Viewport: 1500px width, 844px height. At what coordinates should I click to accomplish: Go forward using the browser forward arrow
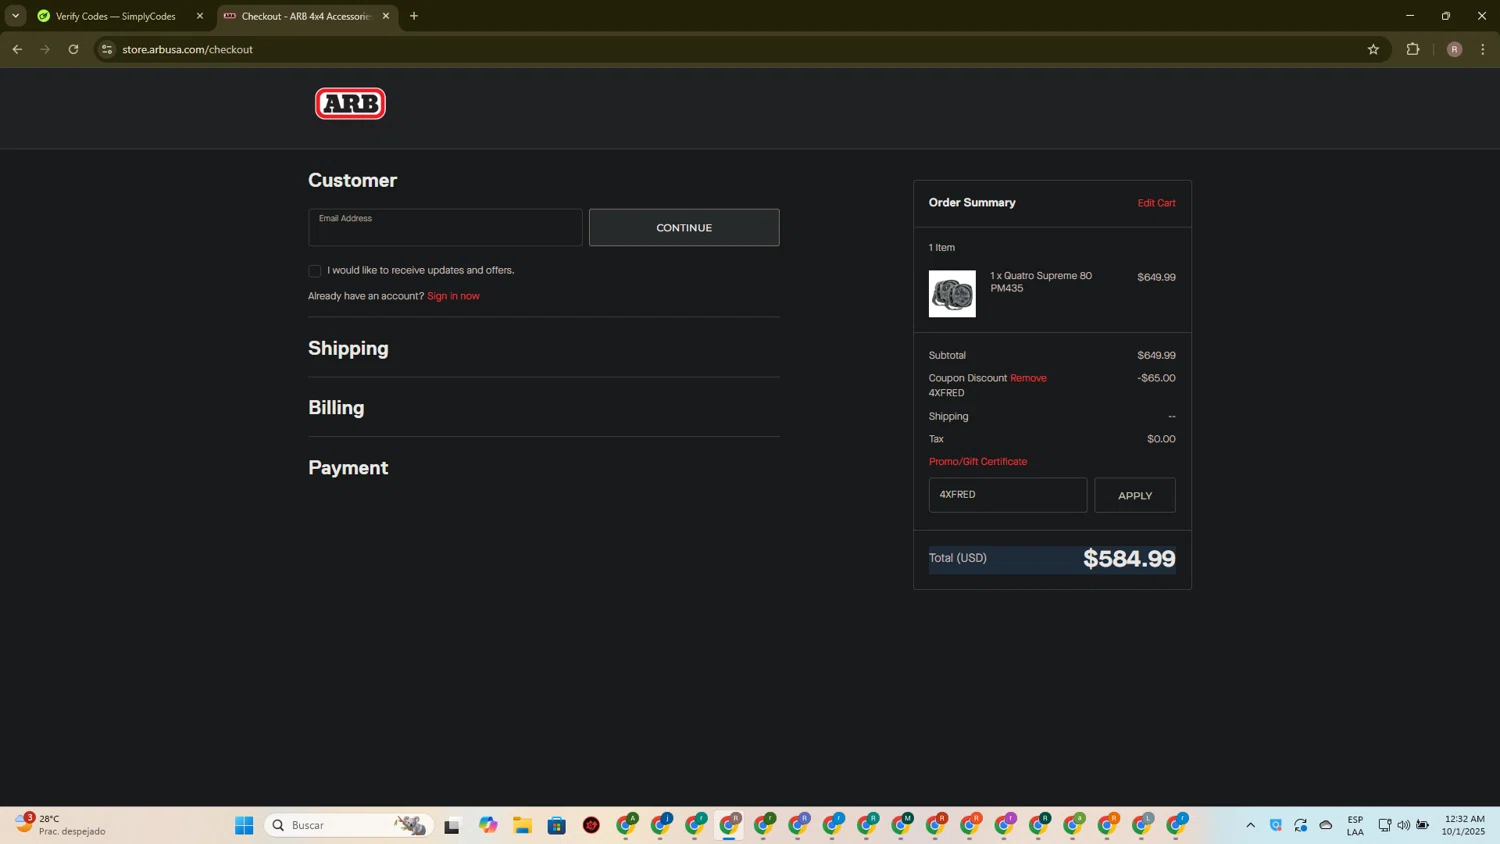pyautogui.click(x=45, y=49)
